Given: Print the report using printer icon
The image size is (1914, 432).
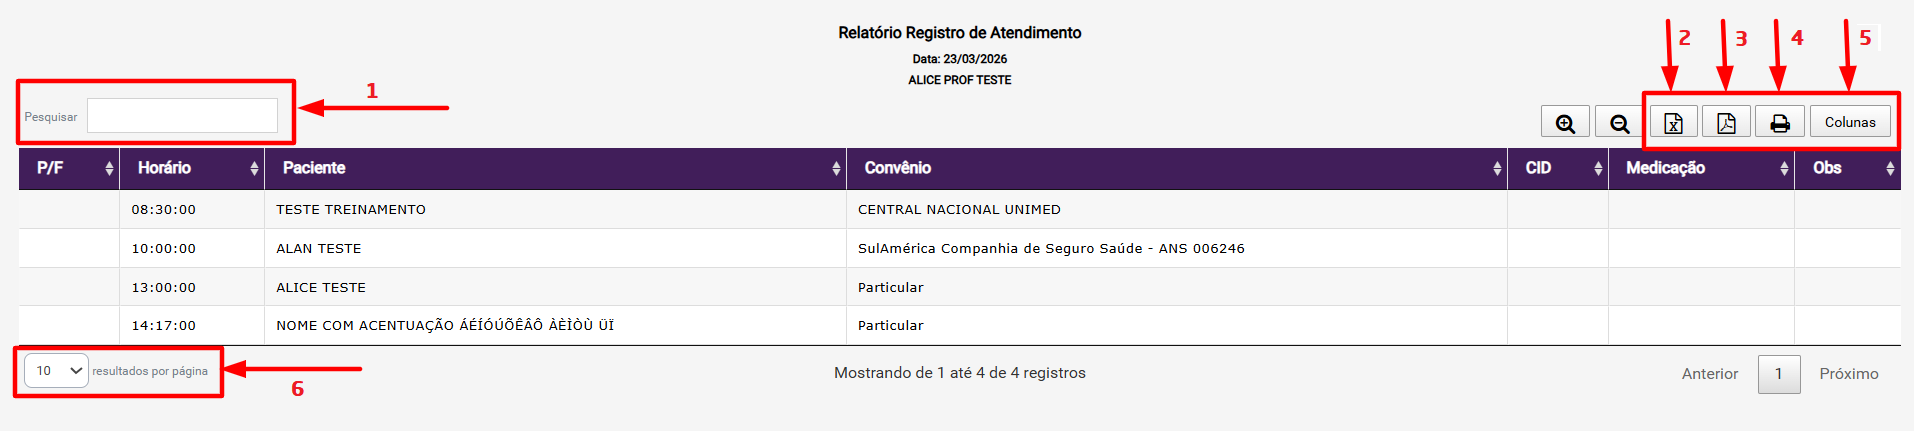Looking at the screenshot, I should coord(1779,123).
